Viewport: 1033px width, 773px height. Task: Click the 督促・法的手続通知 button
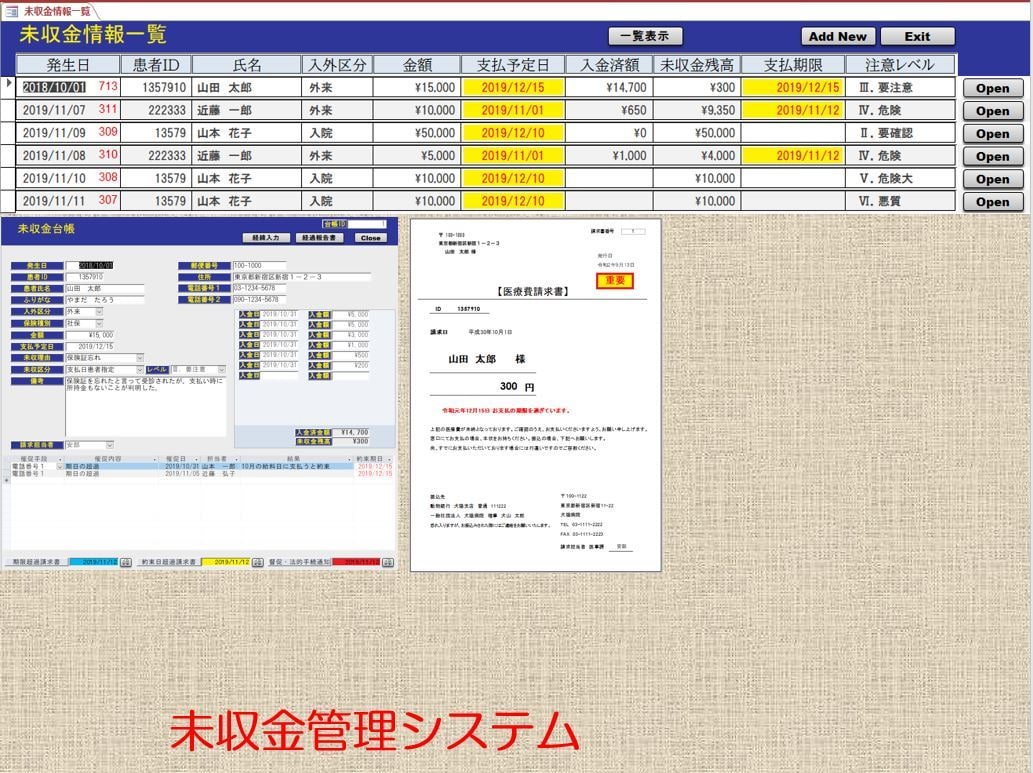pyautogui.click(x=299, y=562)
